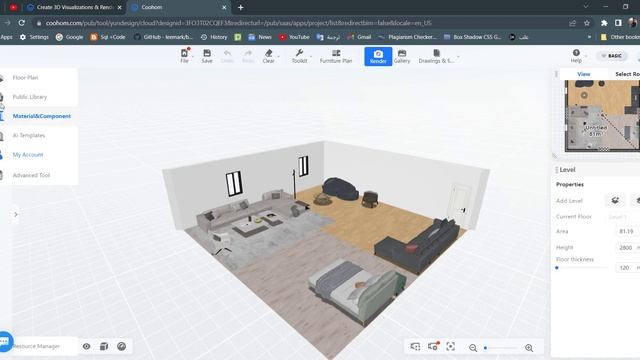Edit the Height field 2800

coord(627,248)
